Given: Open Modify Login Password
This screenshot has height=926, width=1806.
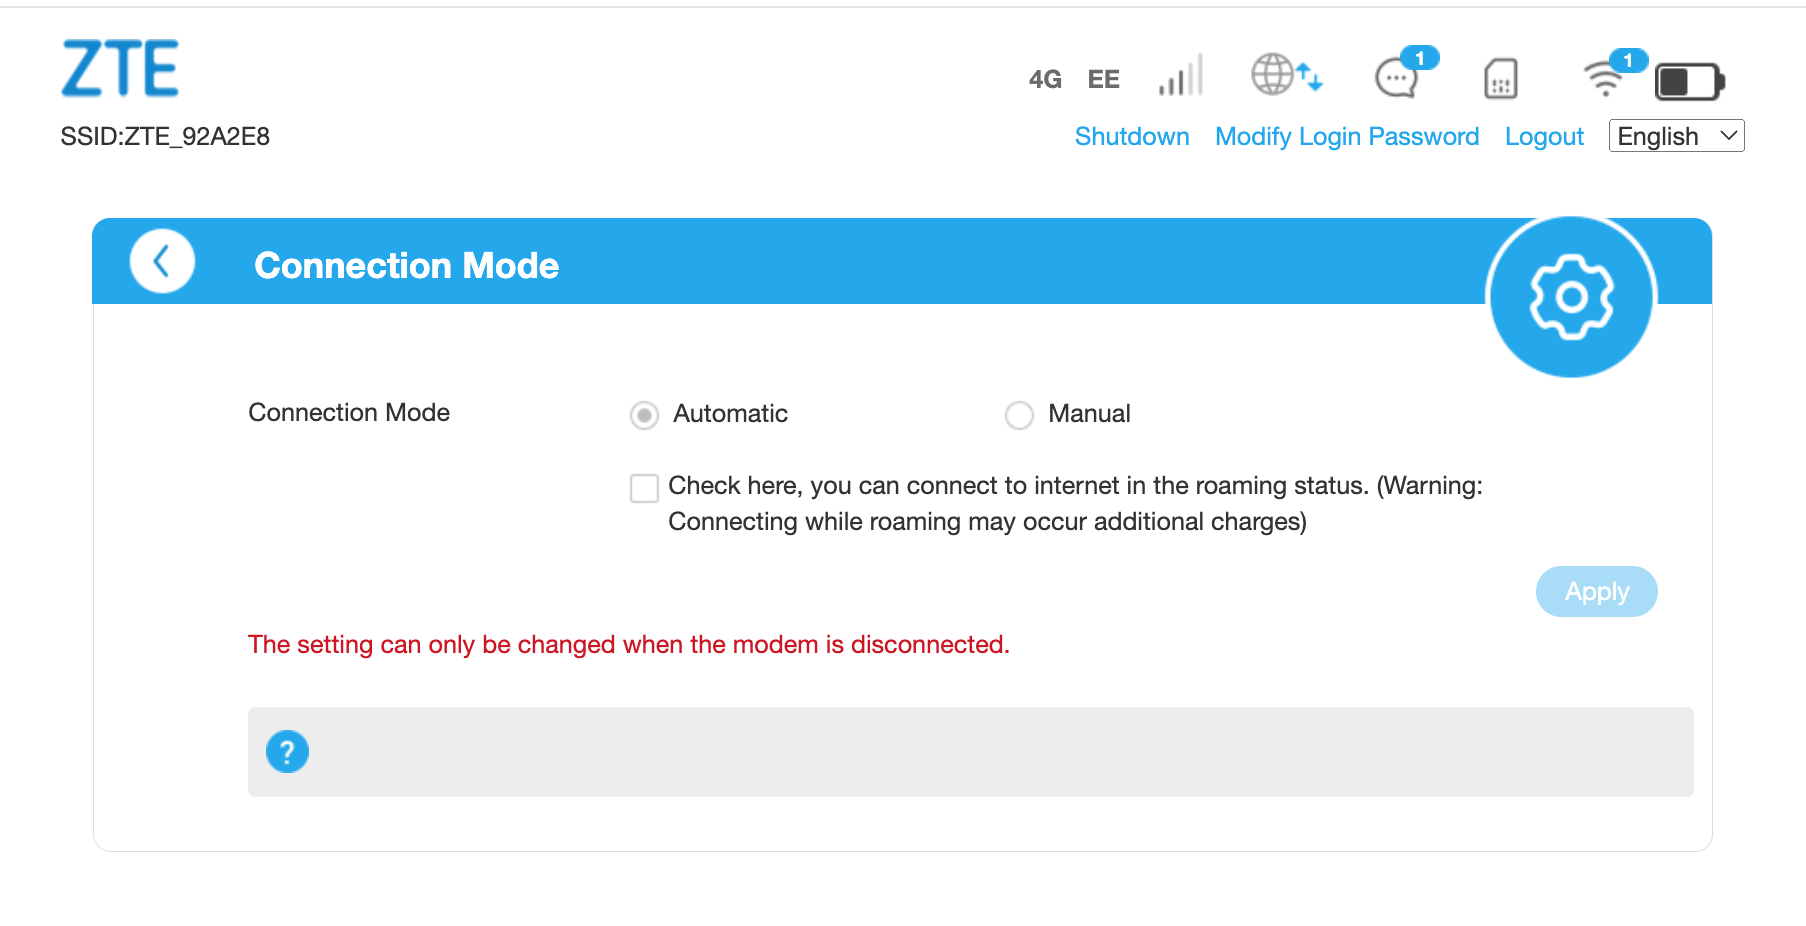Looking at the screenshot, I should click(x=1346, y=136).
